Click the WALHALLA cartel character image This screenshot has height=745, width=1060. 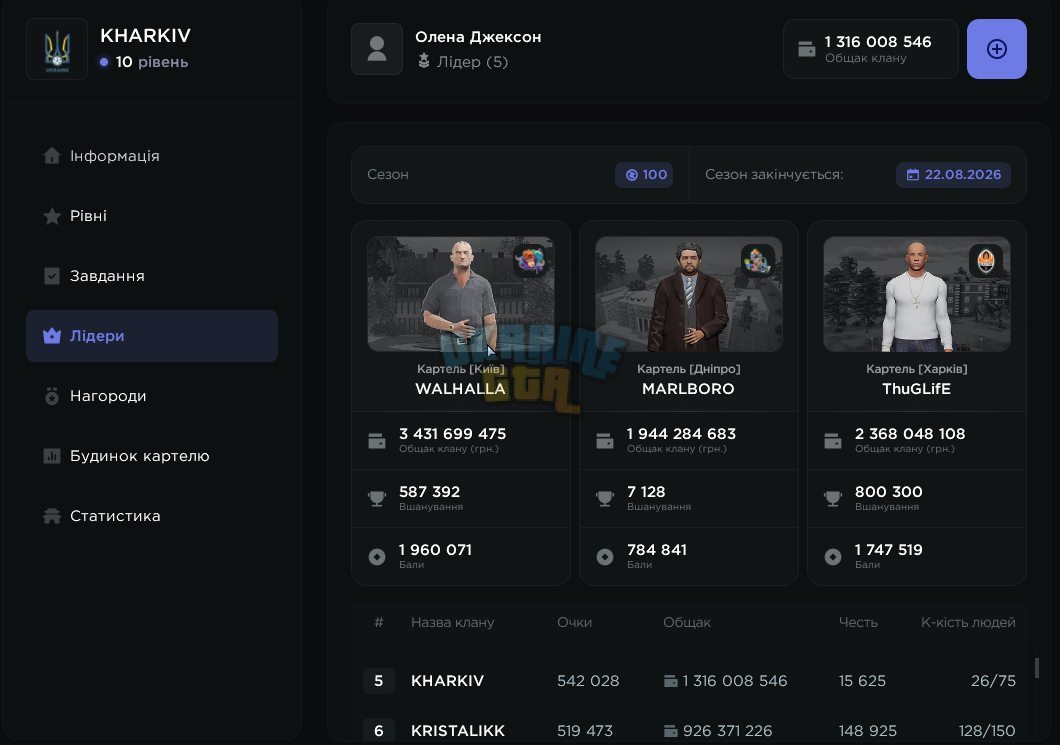(x=461, y=294)
